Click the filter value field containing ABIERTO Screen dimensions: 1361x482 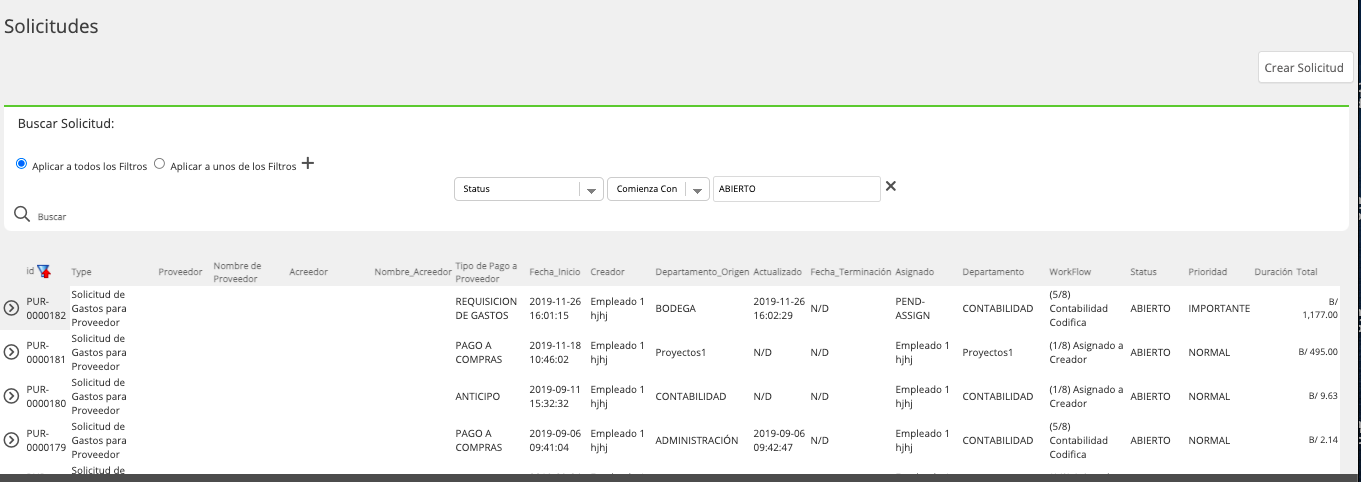[797, 189]
